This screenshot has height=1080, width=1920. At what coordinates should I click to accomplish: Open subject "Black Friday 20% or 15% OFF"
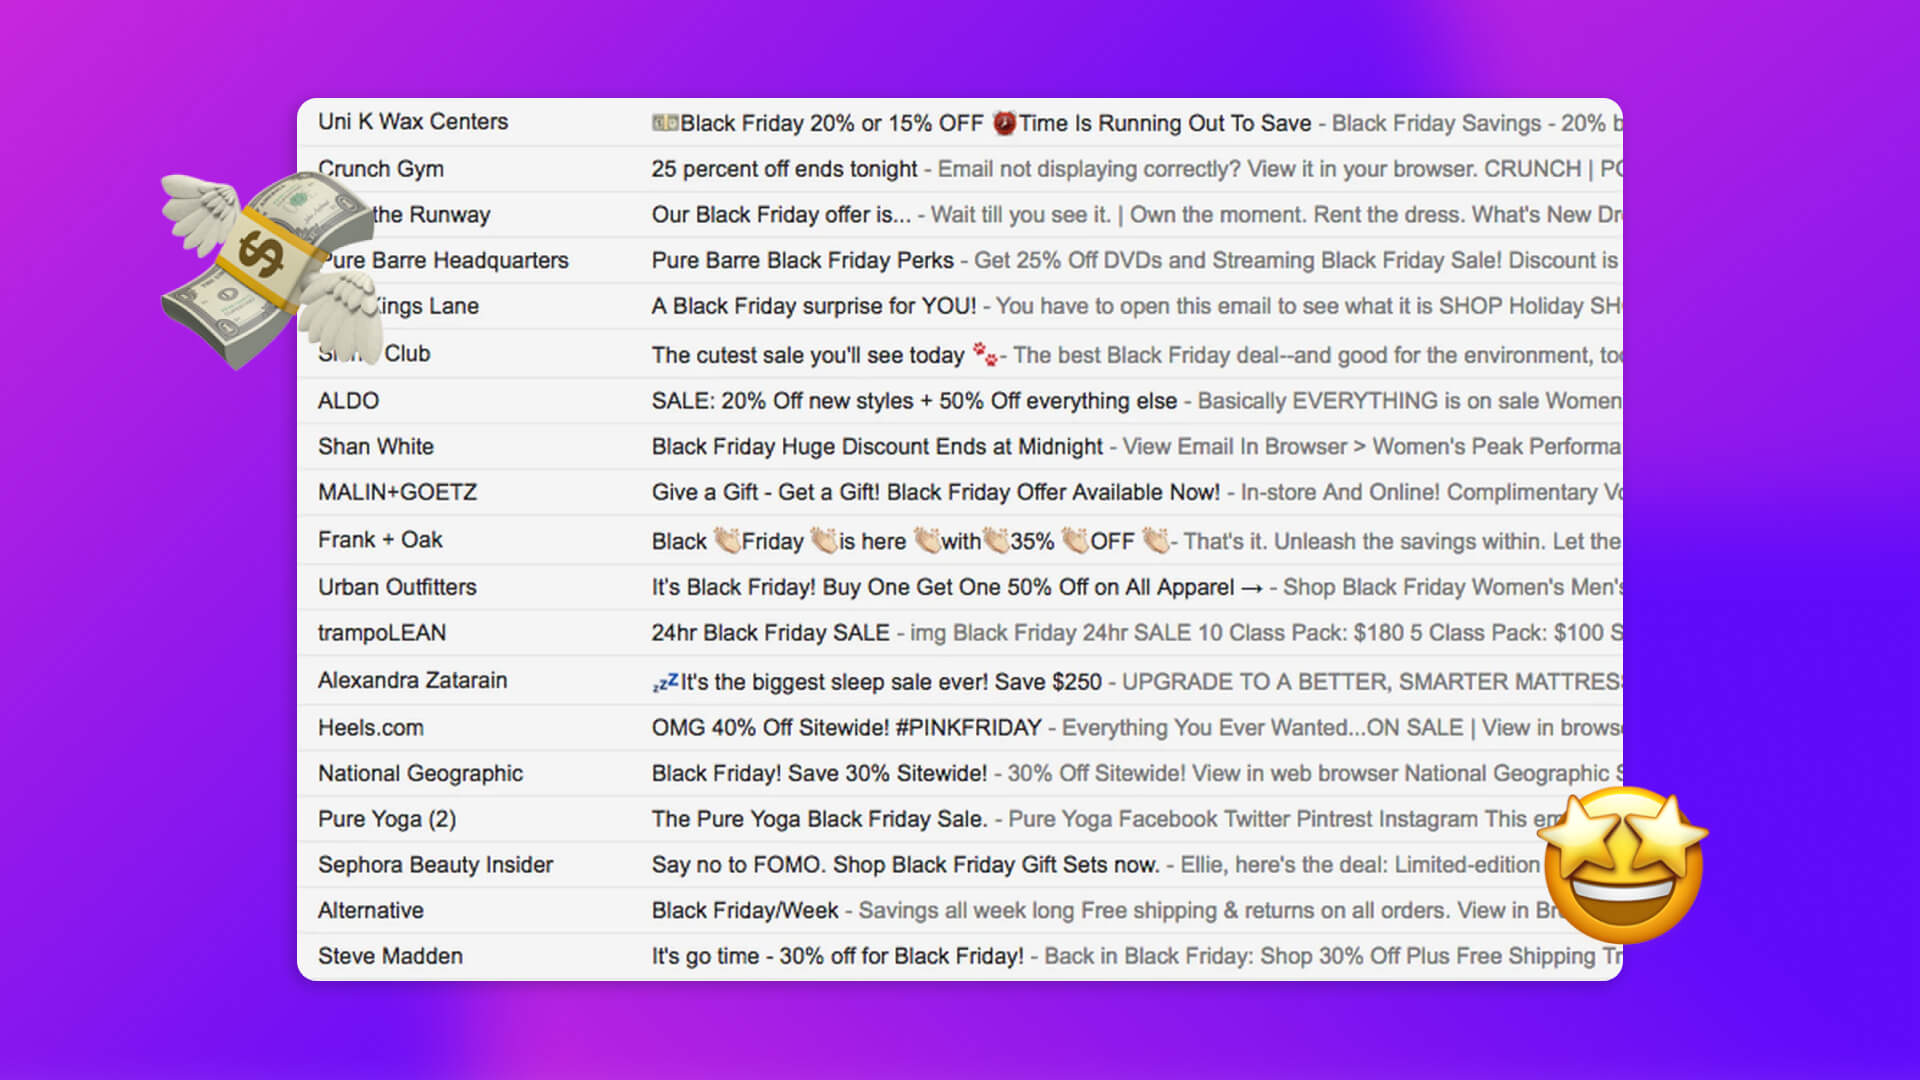pos(832,123)
